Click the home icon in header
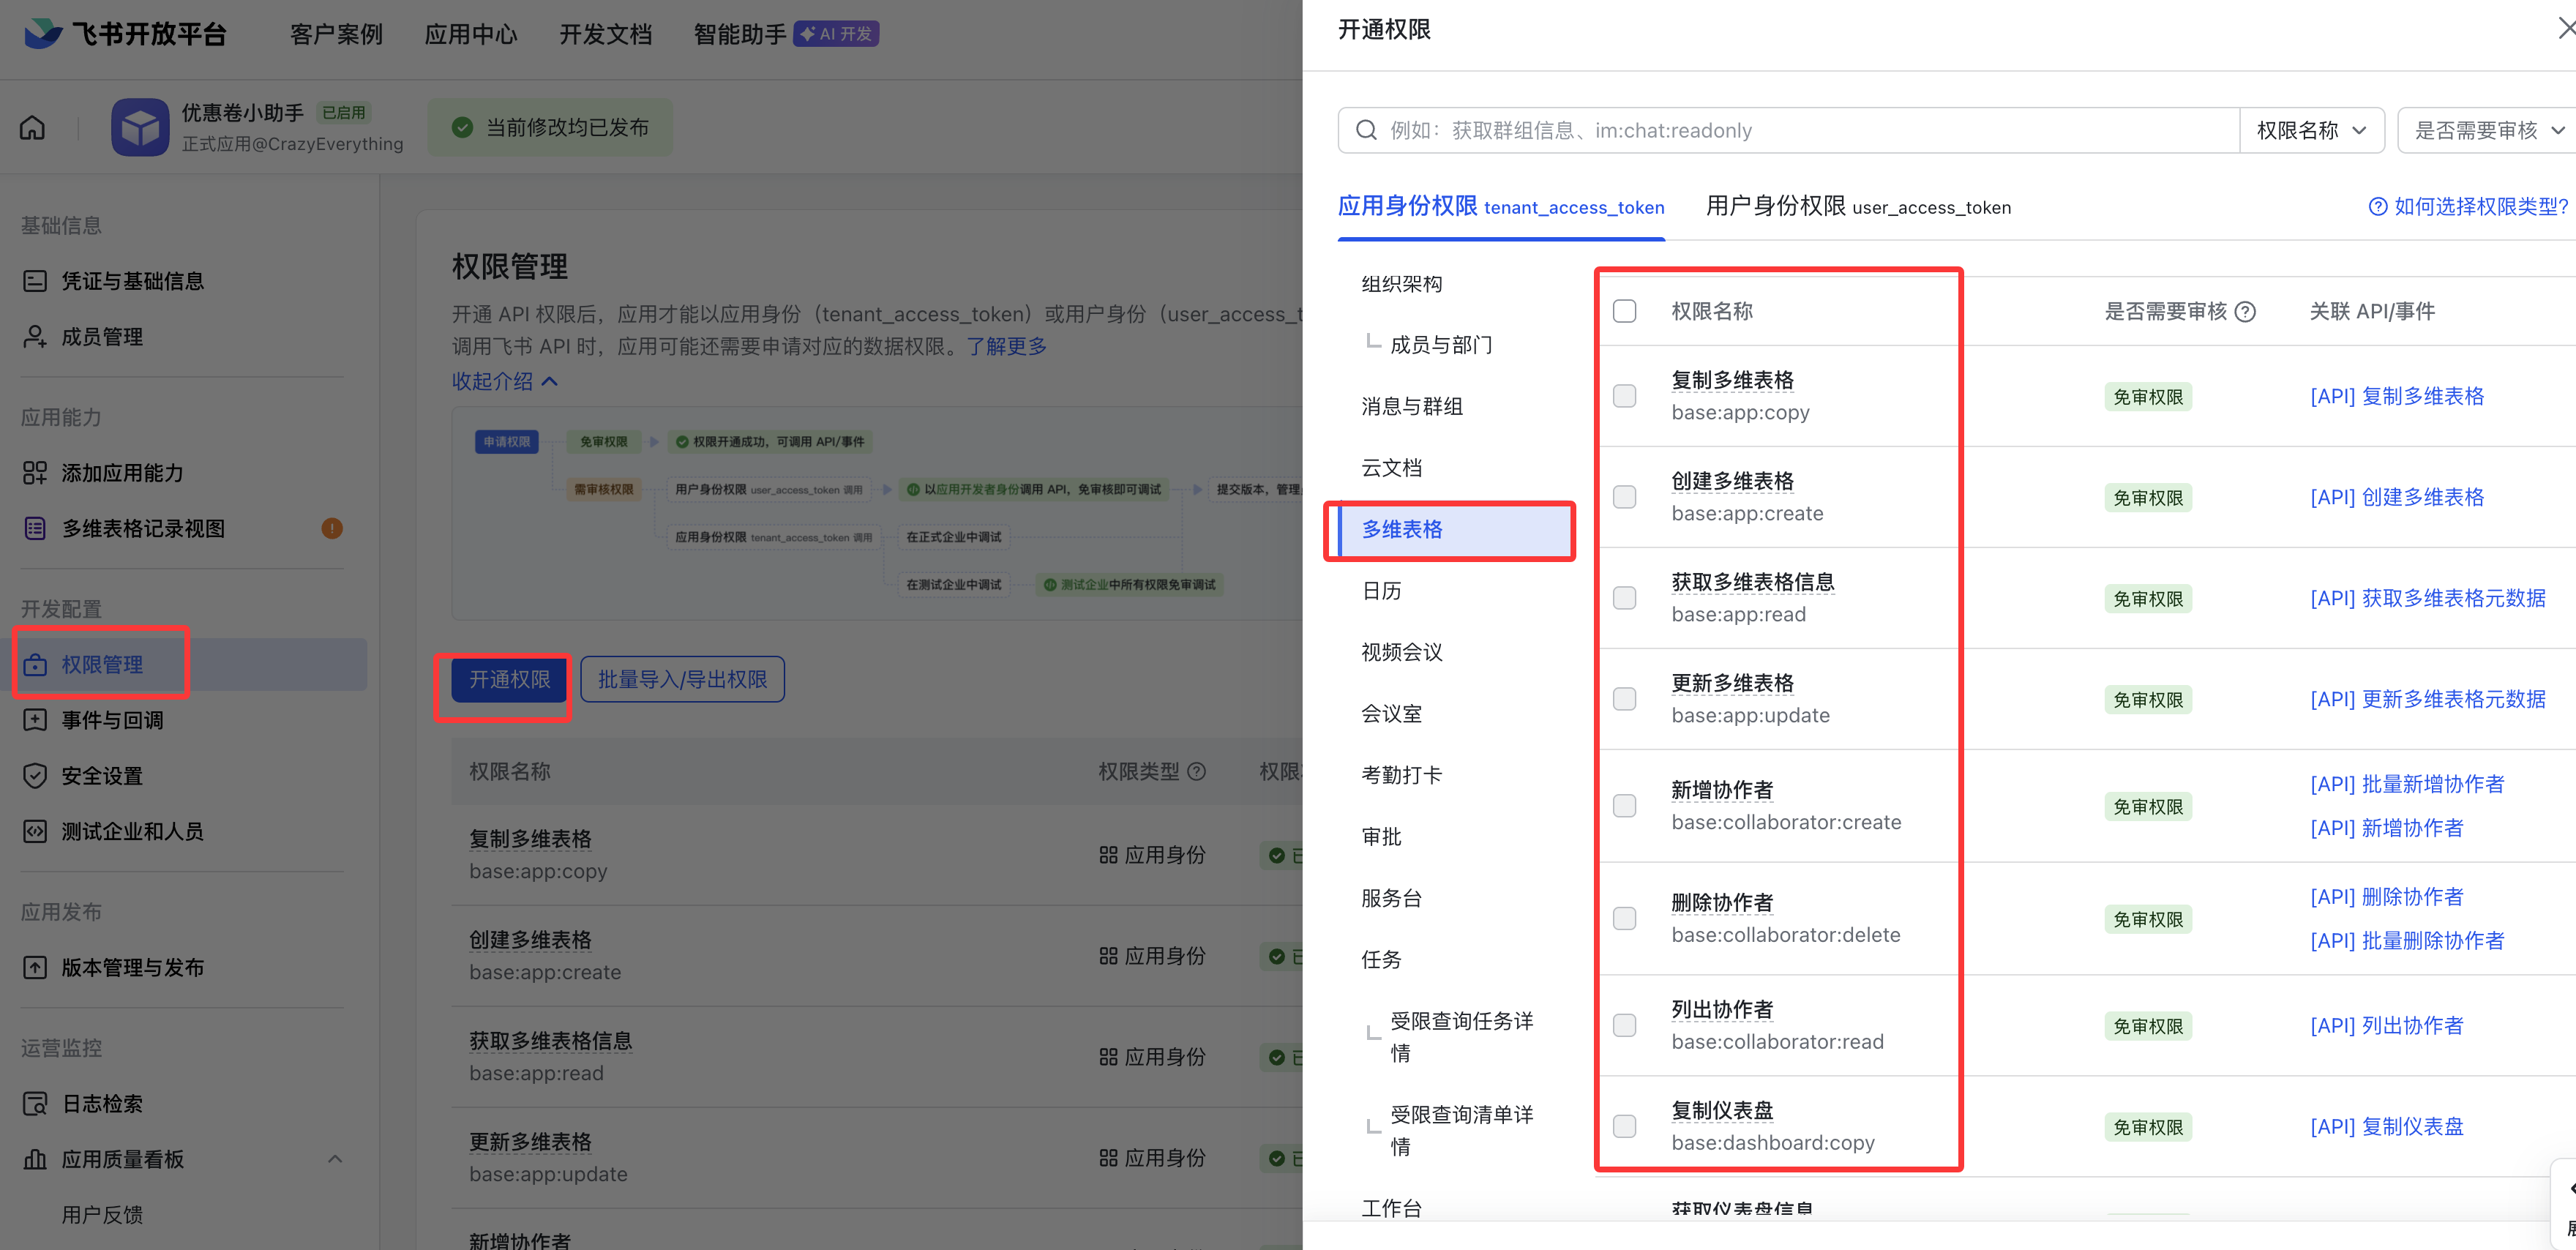Image resolution: width=2576 pixels, height=1250 pixels. coord(32,128)
